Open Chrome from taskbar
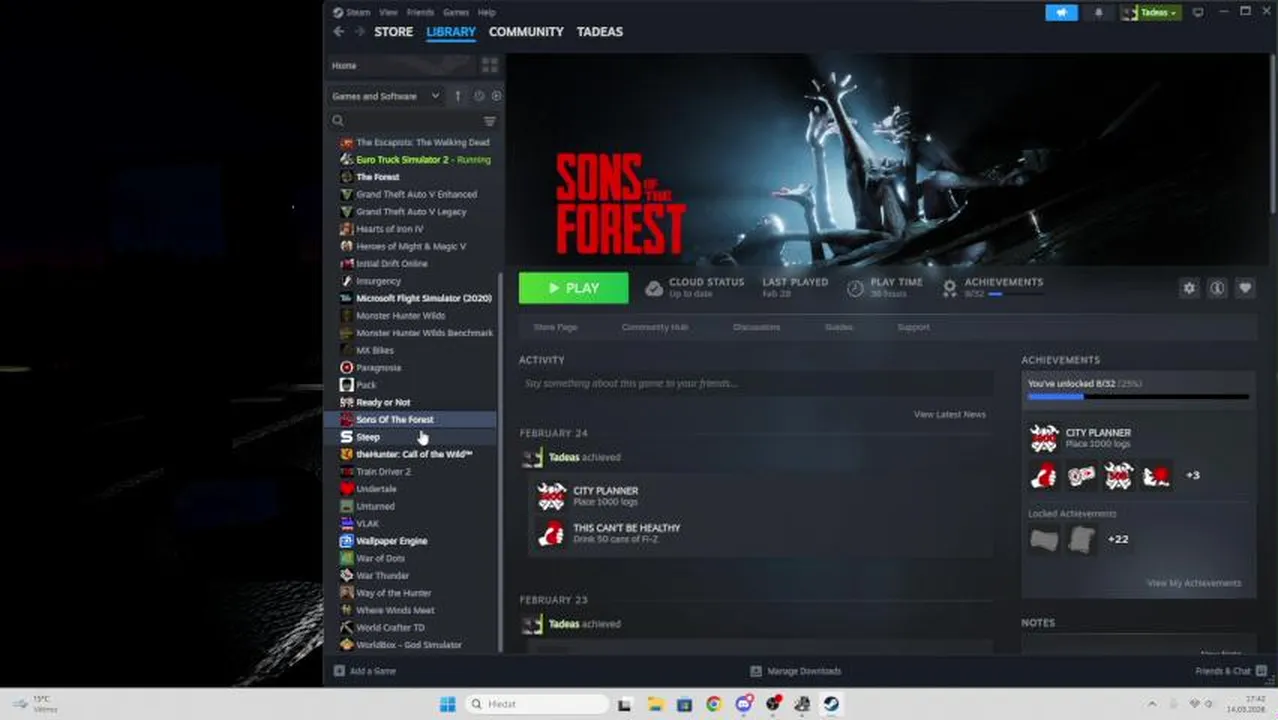 click(x=713, y=704)
